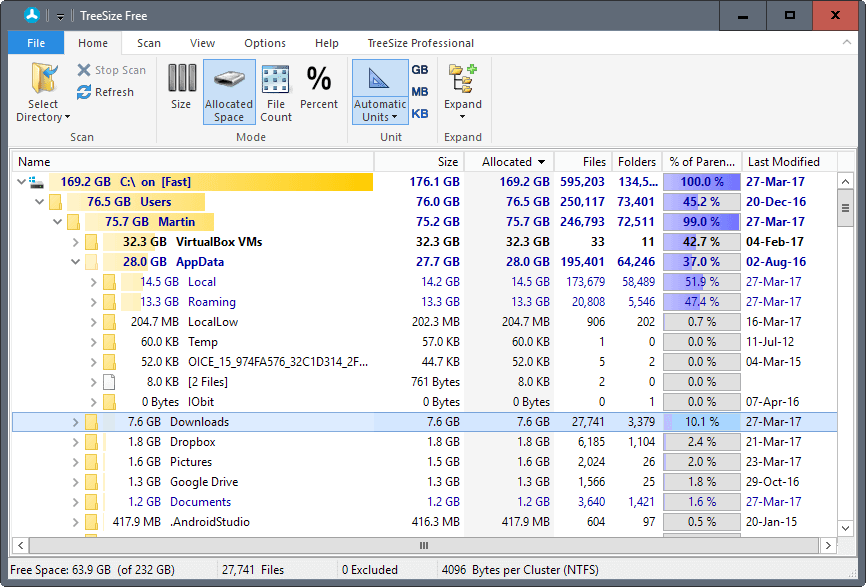Open TreeSize Professional tab
The height and width of the screenshot is (587, 866).
tap(420, 43)
